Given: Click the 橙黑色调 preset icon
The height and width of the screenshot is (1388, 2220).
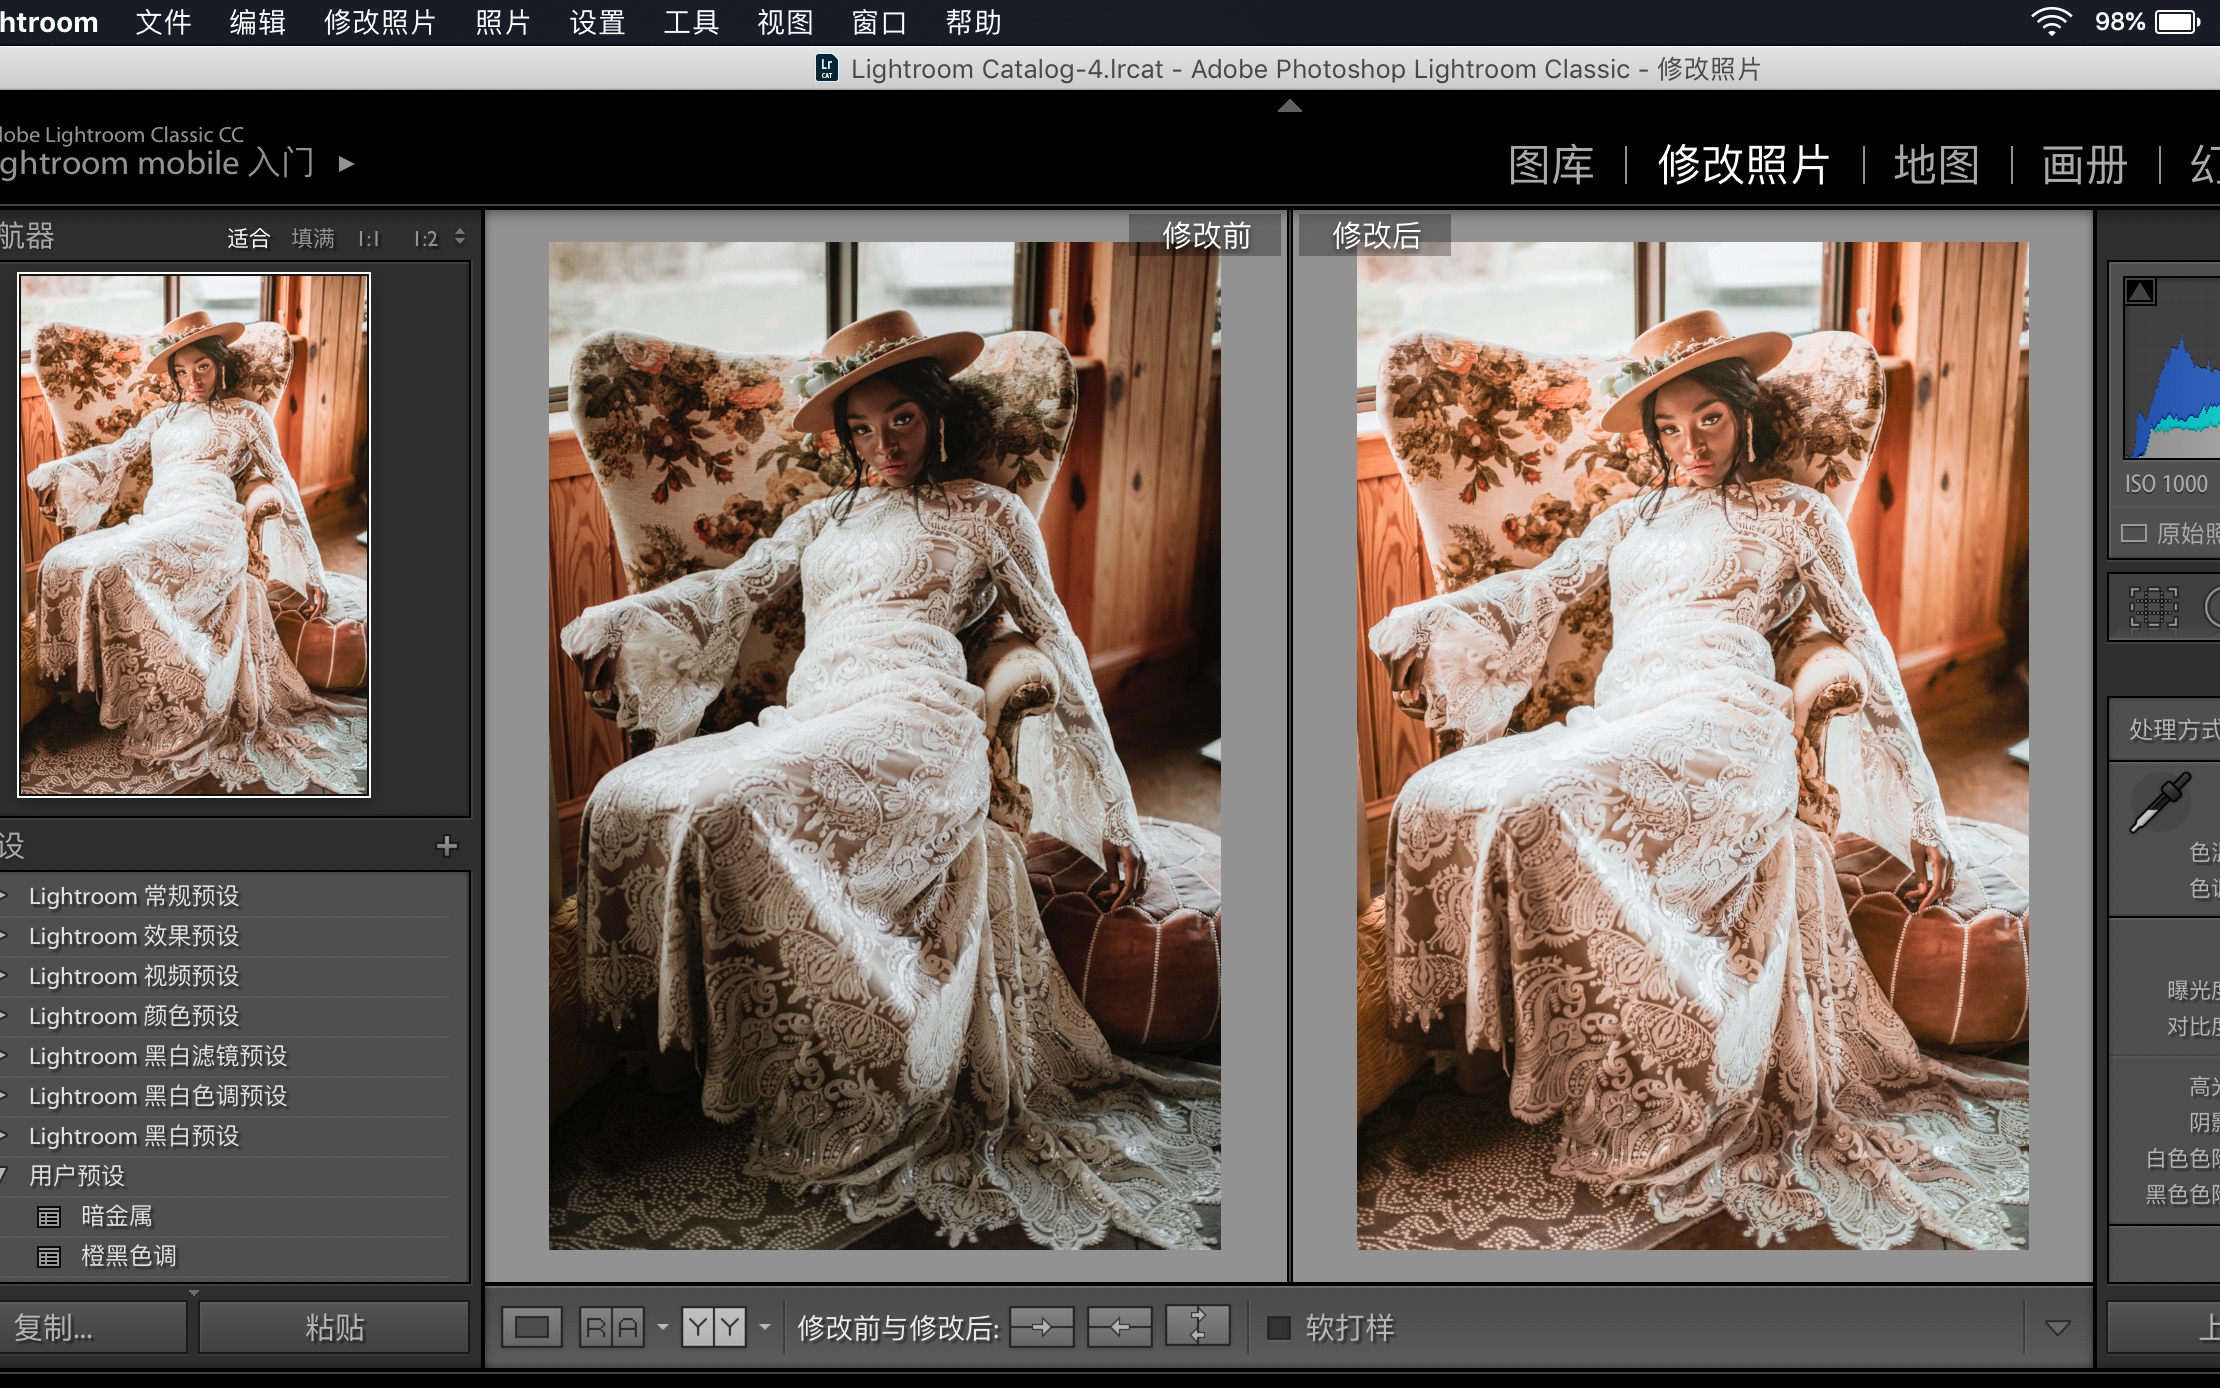Looking at the screenshot, I should 49,1257.
